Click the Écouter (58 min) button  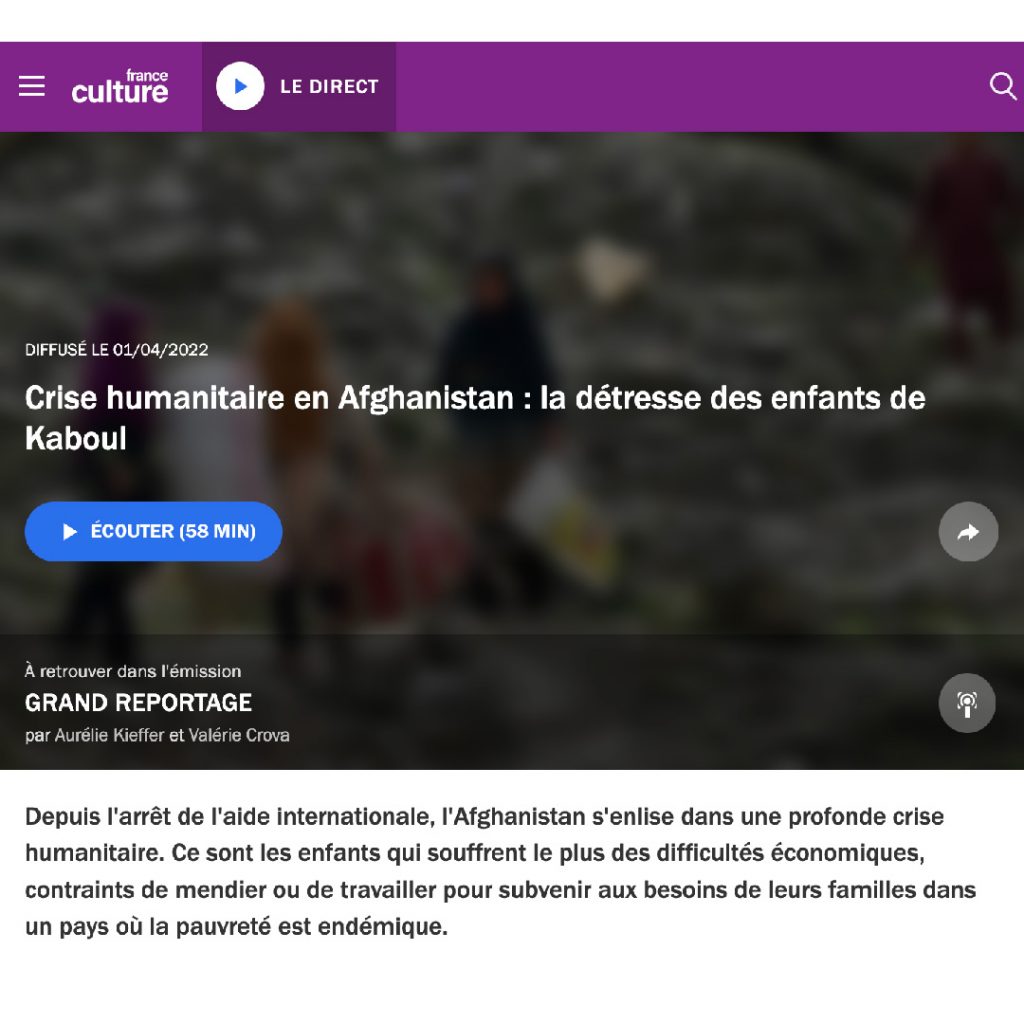click(153, 532)
